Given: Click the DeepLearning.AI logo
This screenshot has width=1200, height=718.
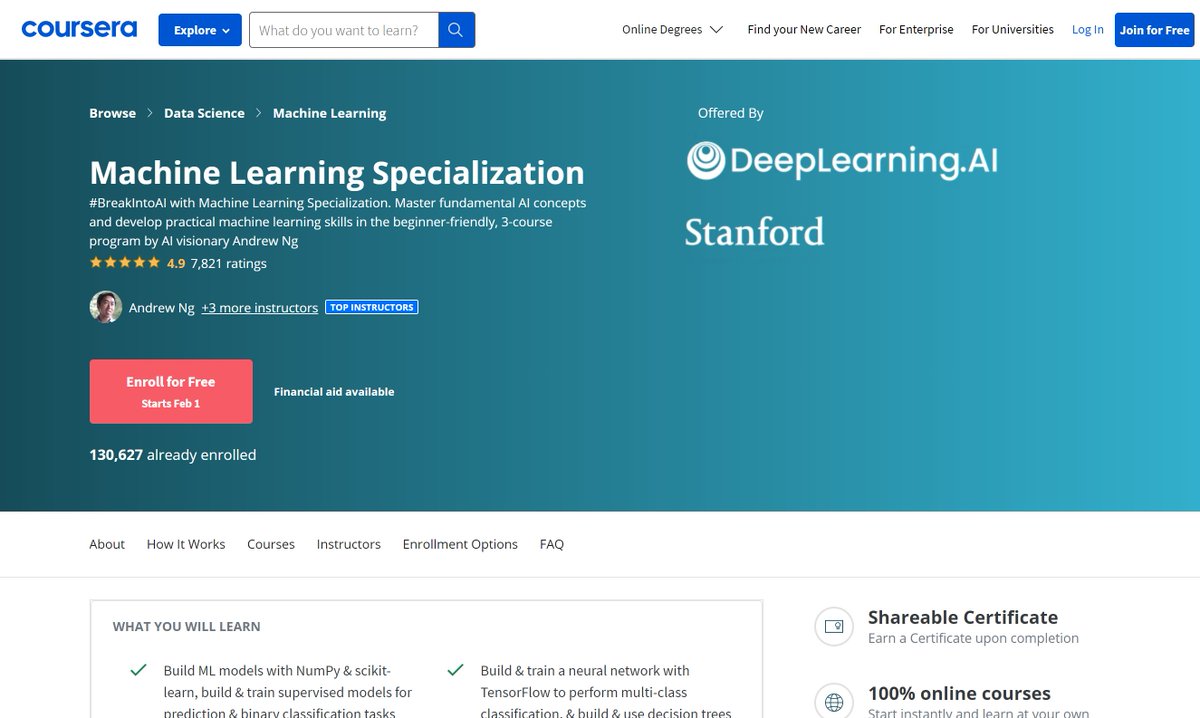Looking at the screenshot, I should (842, 160).
